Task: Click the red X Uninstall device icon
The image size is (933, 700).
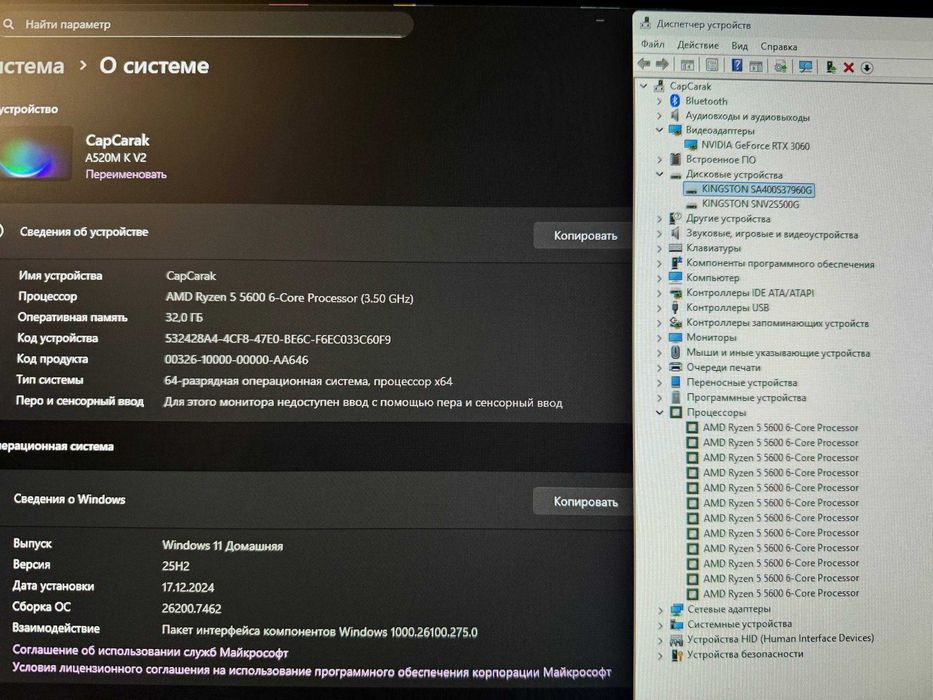Action: click(x=849, y=67)
